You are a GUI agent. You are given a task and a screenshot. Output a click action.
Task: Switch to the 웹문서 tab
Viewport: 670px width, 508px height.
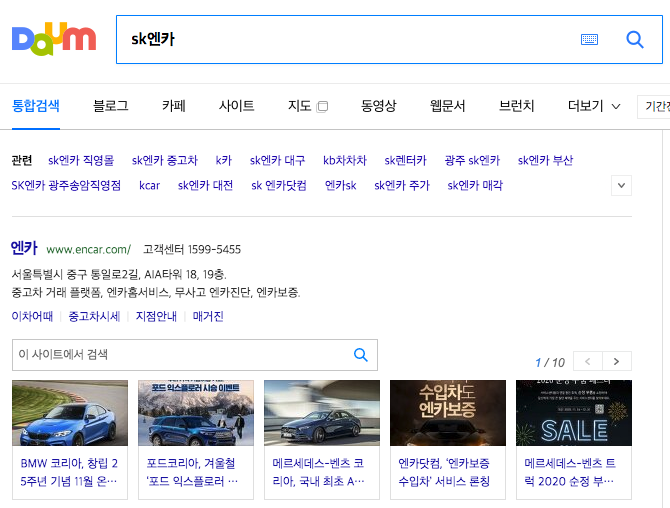pos(447,106)
